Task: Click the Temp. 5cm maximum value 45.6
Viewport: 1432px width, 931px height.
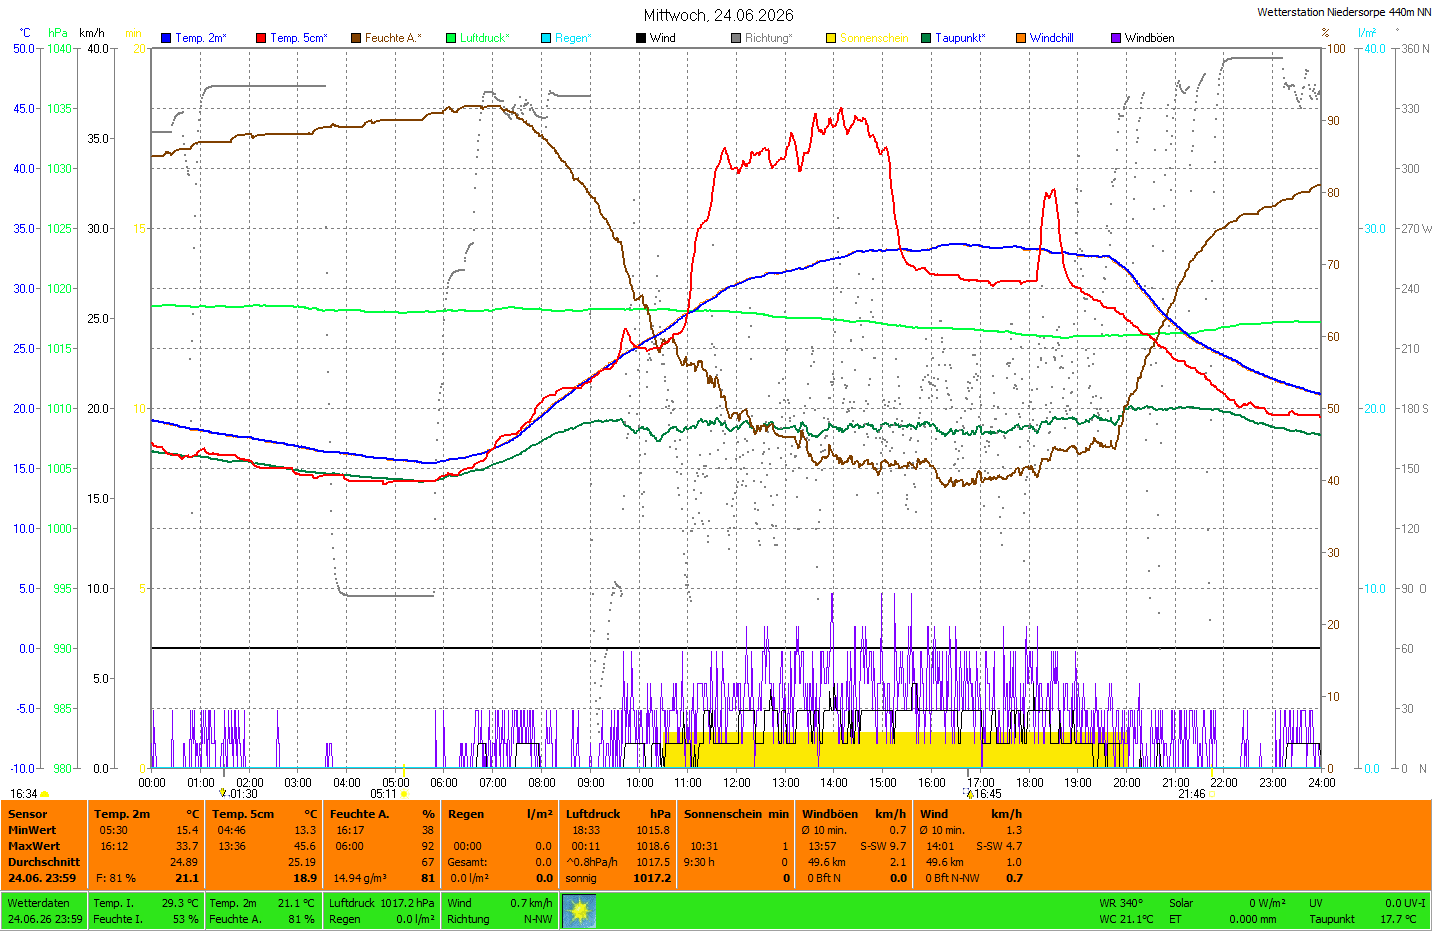Action: coord(305,846)
